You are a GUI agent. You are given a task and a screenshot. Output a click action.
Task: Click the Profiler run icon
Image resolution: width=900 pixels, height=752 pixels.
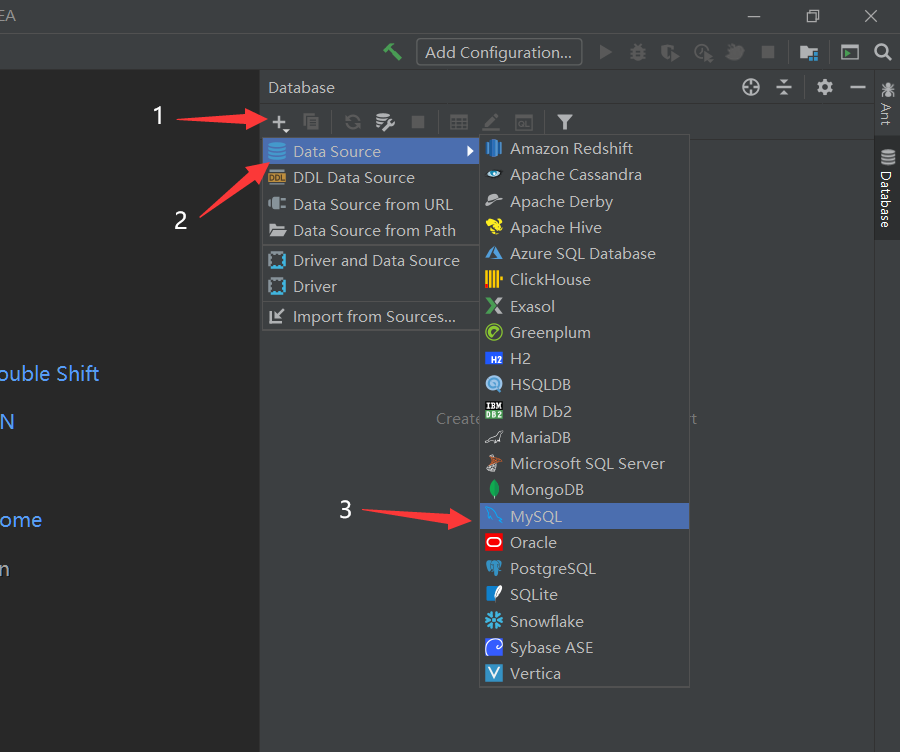tap(703, 53)
